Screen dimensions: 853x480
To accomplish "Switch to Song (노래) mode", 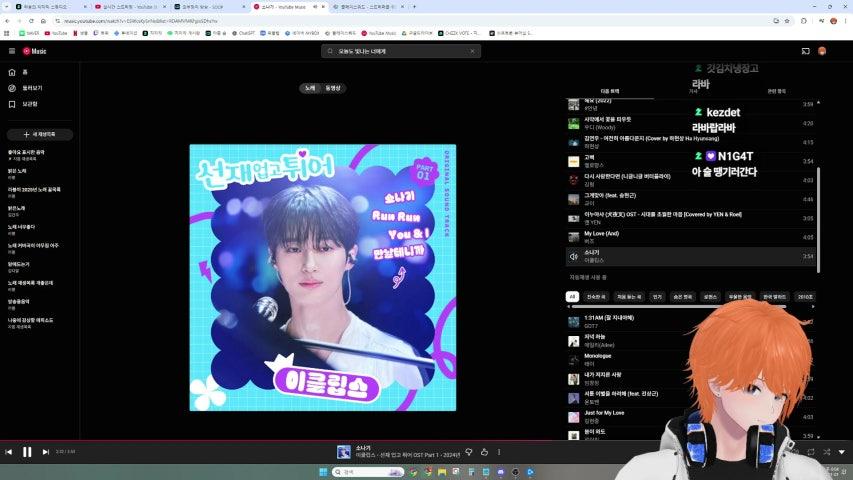I will 310,88.
